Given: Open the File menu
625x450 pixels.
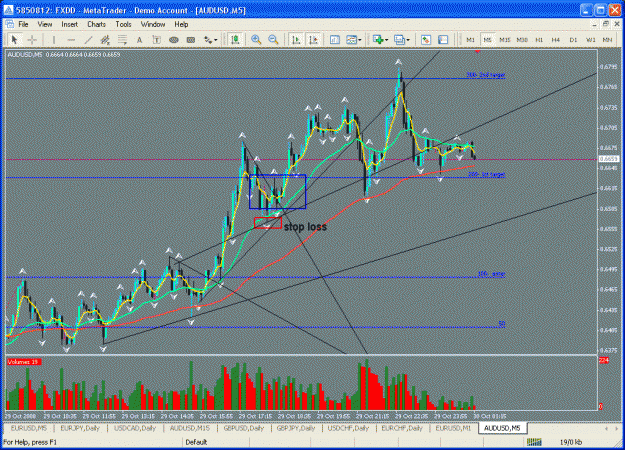Looking at the screenshot, I should (x=24, y=24).
